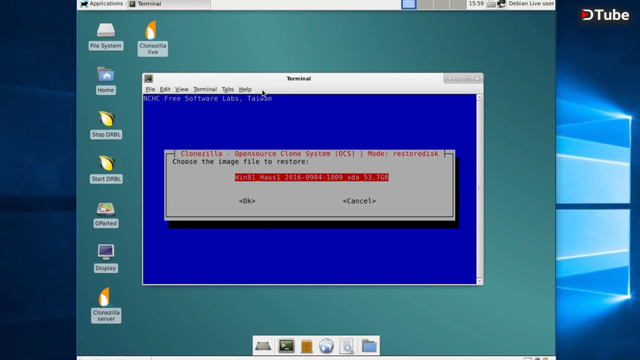Open the View menu in Terminal

tap(182, 89)
